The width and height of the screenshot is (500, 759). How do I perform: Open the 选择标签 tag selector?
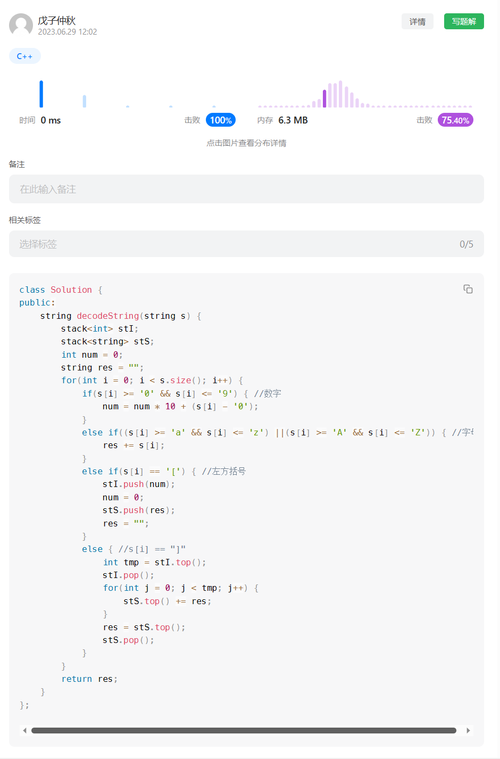[x=246, y=244]
